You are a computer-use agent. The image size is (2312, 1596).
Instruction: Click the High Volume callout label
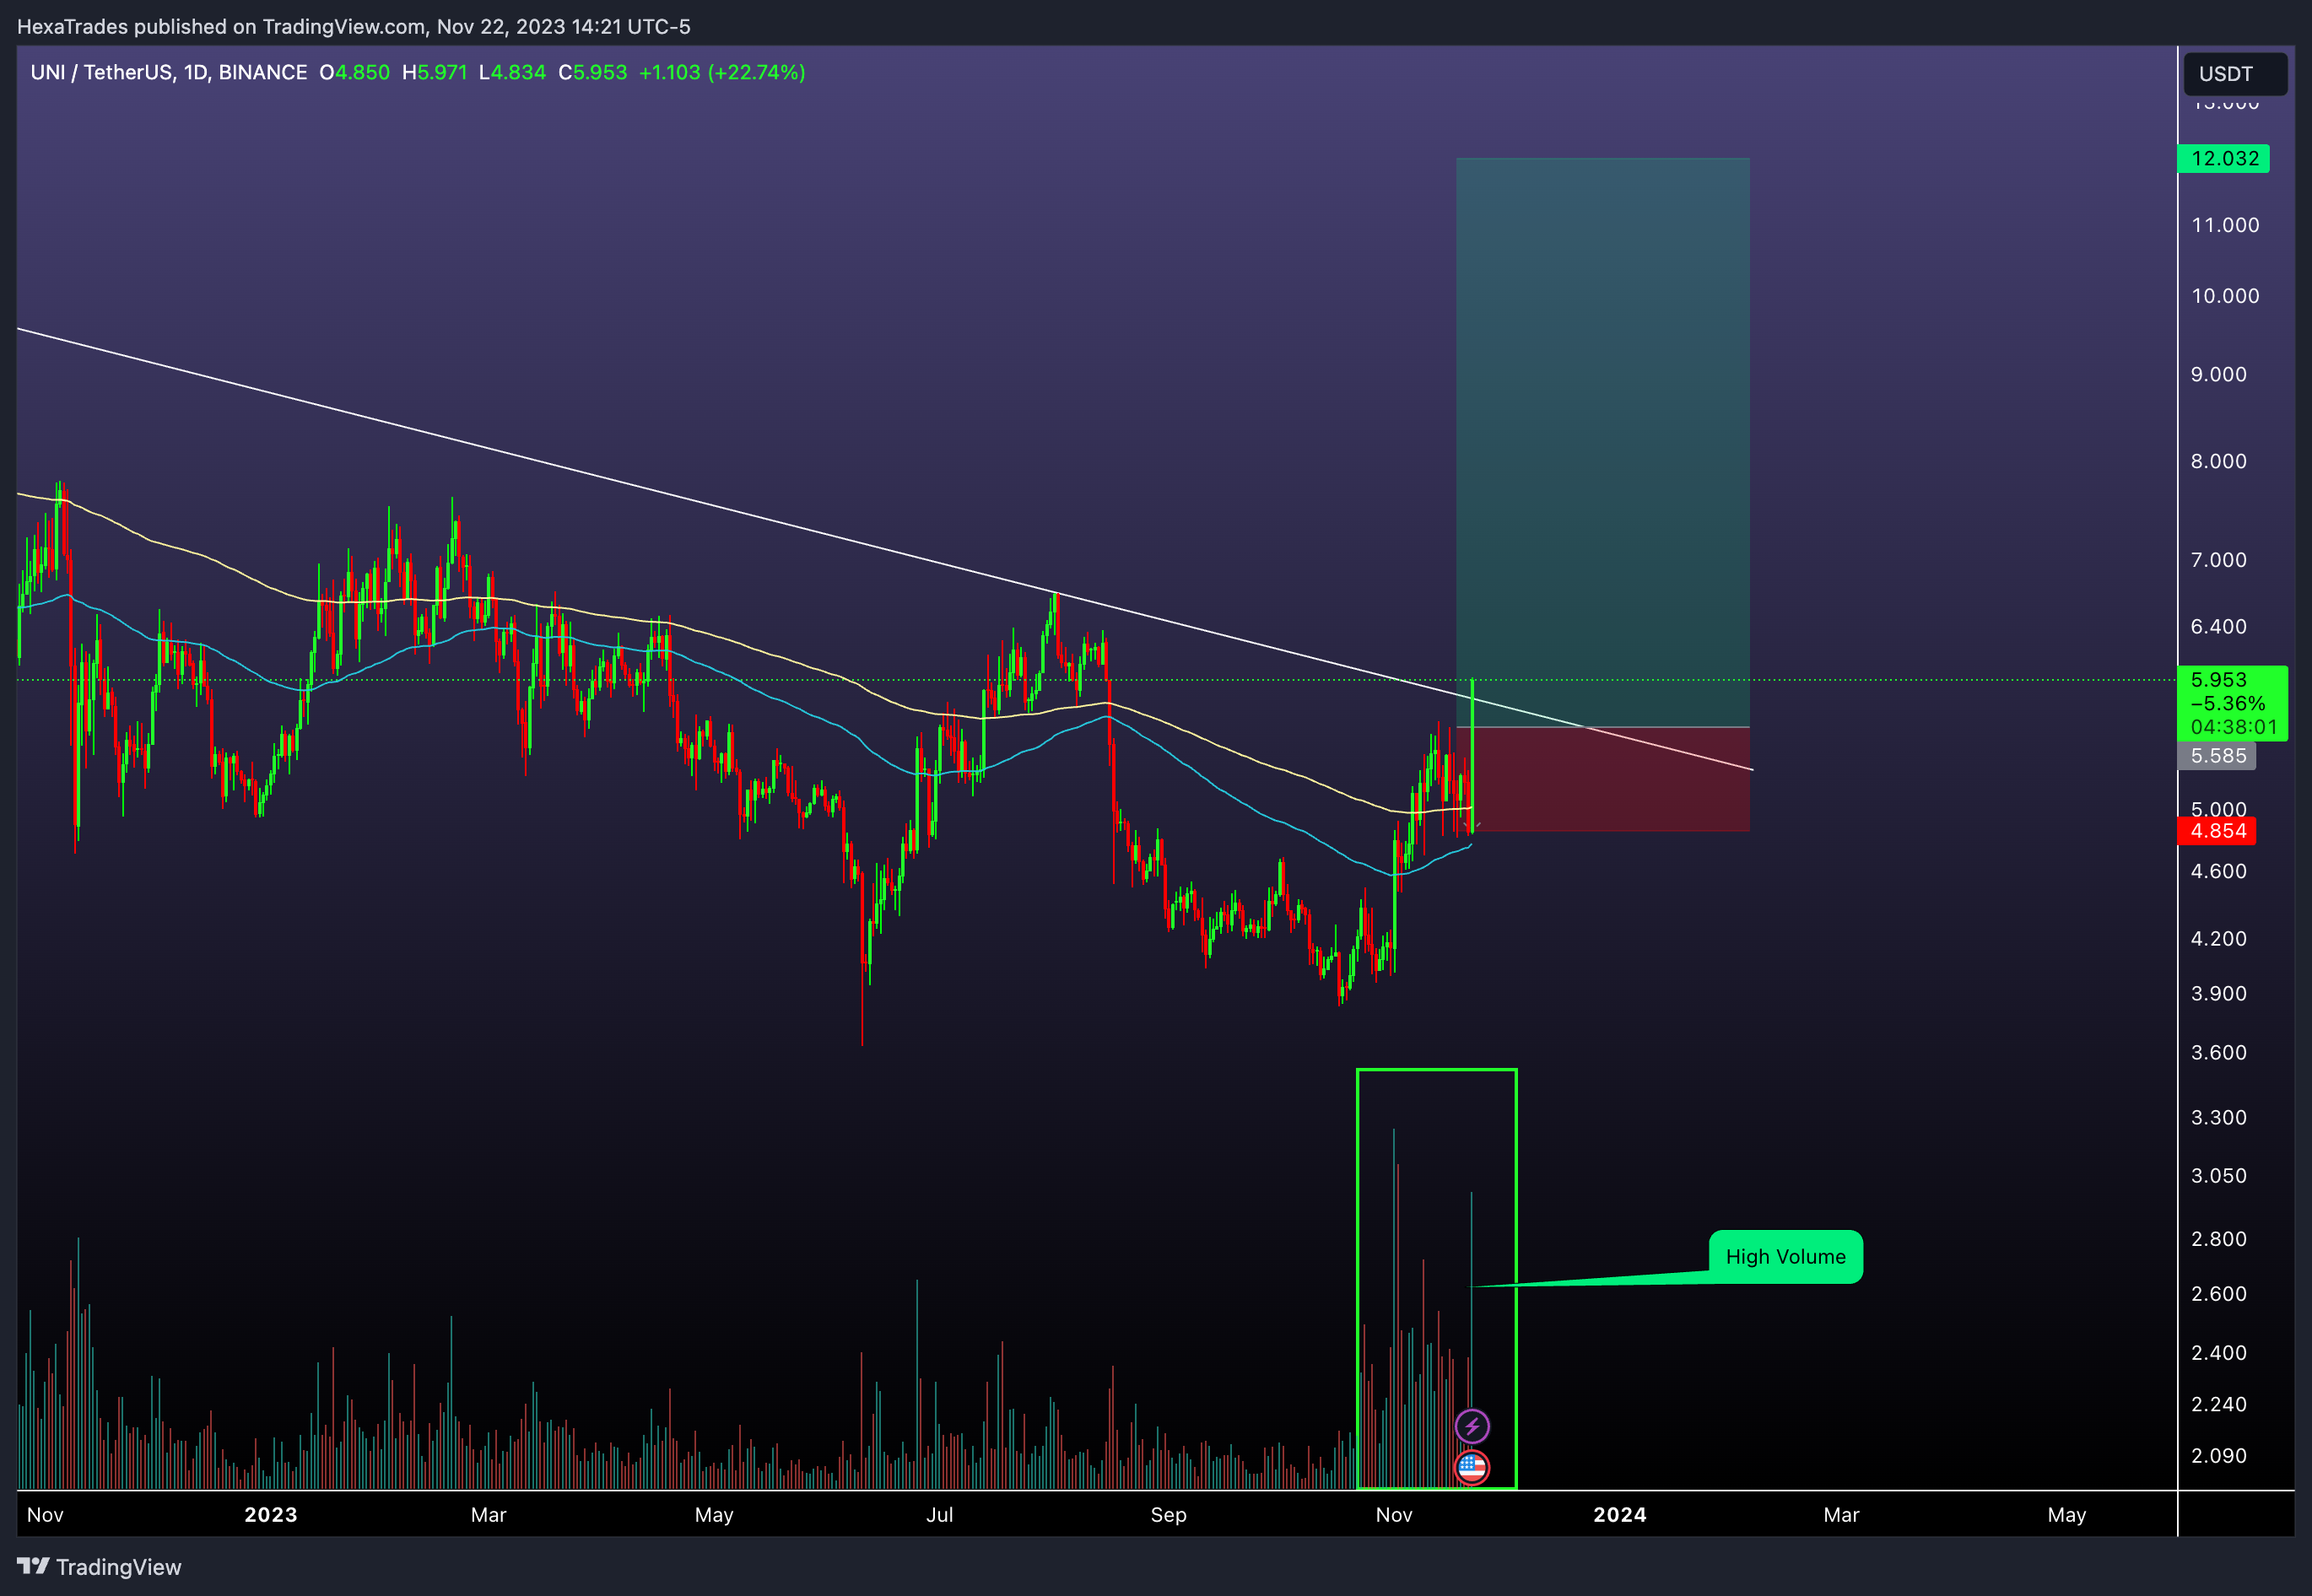(1785, 1256)
